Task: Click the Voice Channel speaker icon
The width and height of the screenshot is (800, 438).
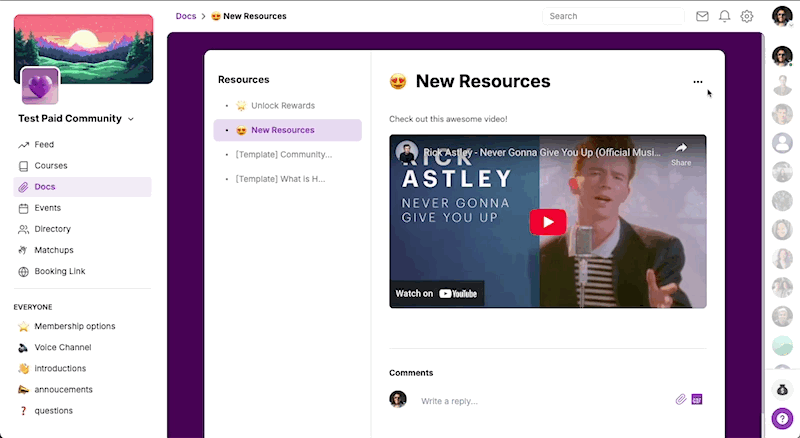Action: point(23,348)
